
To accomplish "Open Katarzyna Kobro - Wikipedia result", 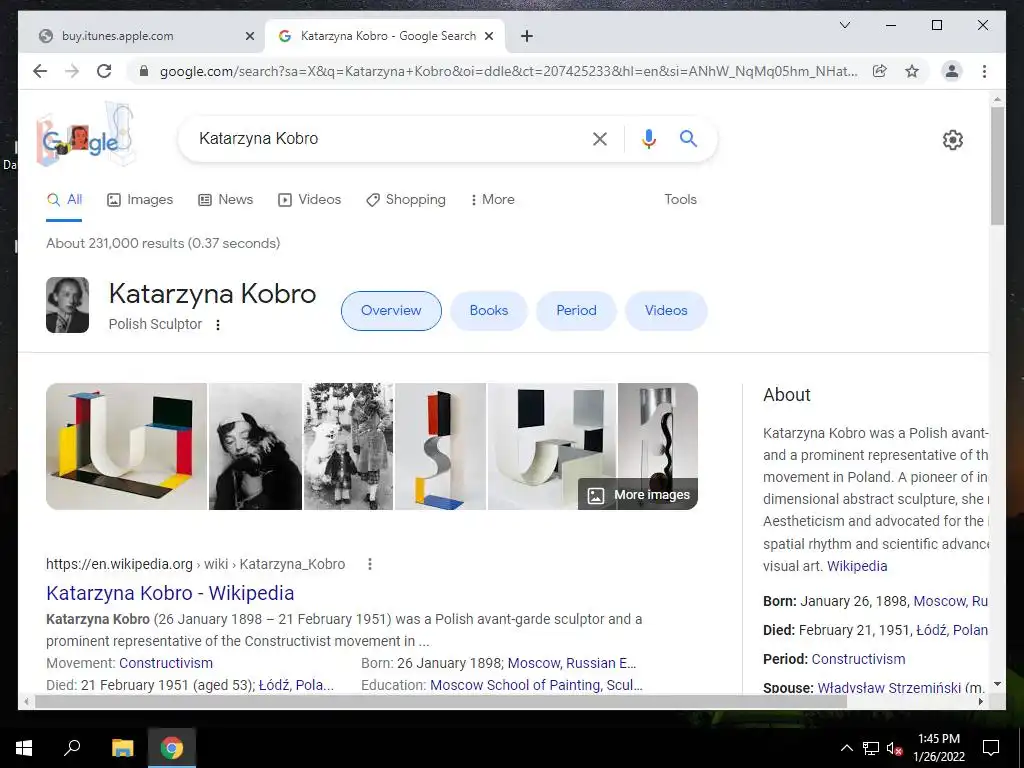I will (170, 593).
